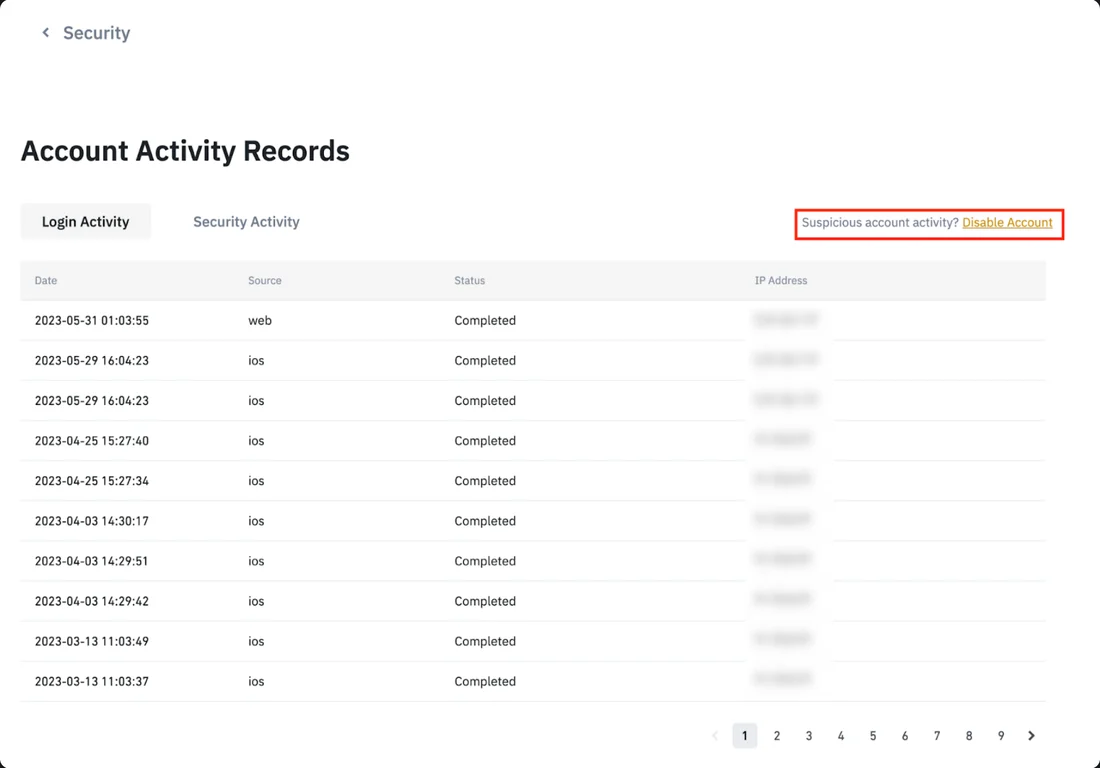This screenshot has width=1100, height=768.
Task: Follow the Disable Account link
Action: click(x=1007, y=222)
